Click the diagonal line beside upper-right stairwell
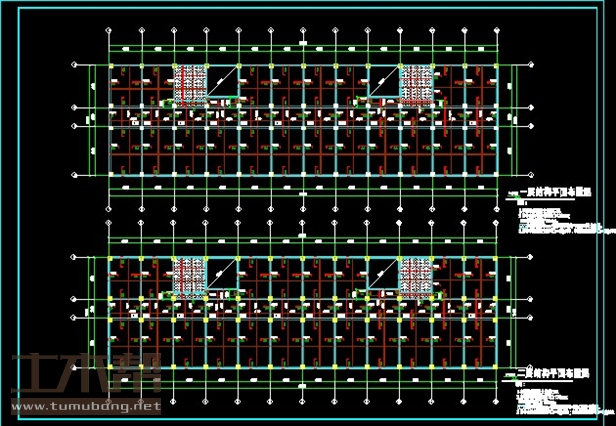This screenshot has height=426, width=616. (383, 82)
